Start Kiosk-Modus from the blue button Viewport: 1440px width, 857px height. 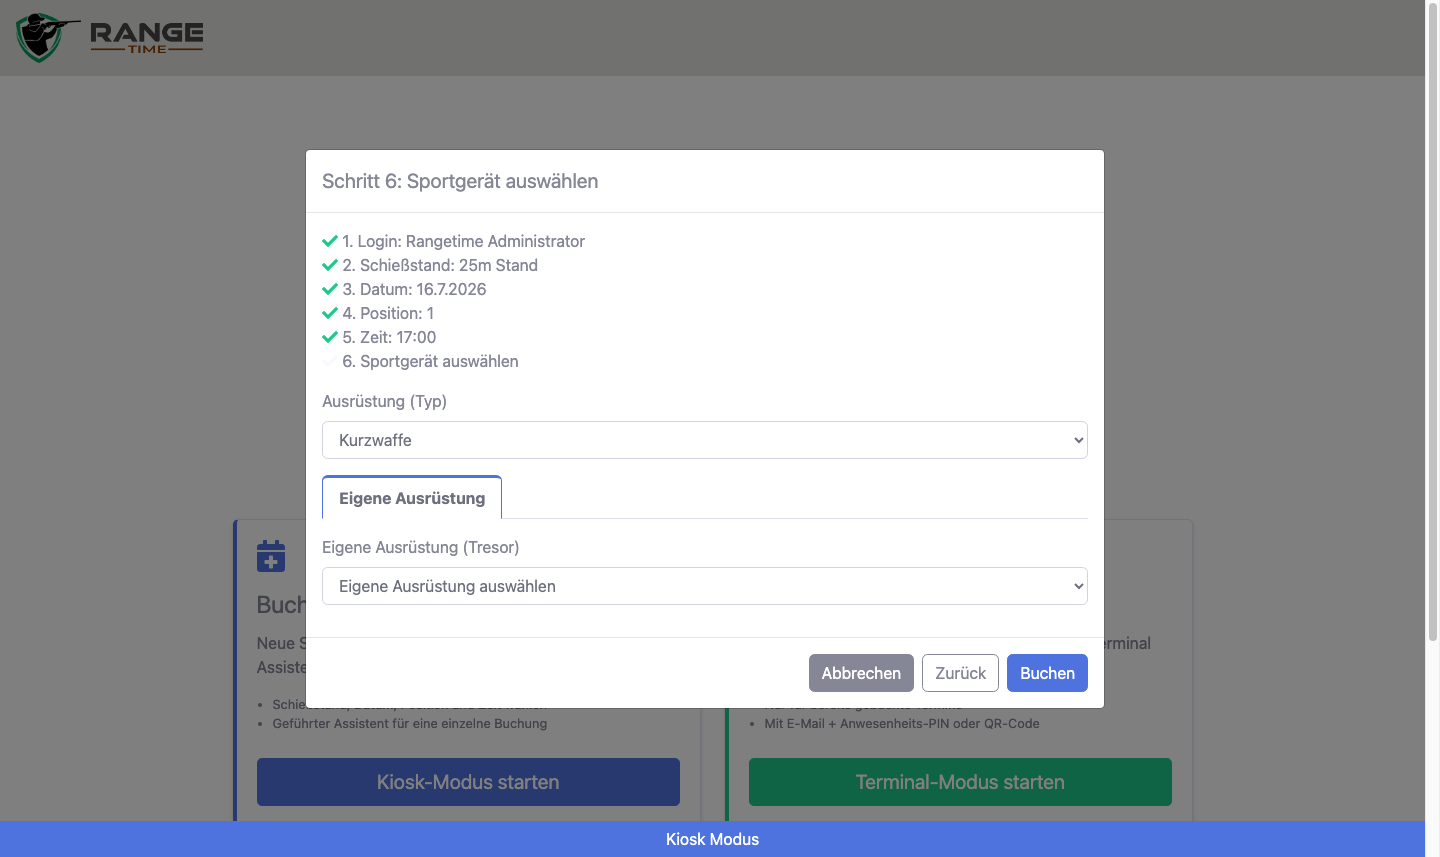click(468, 782)
